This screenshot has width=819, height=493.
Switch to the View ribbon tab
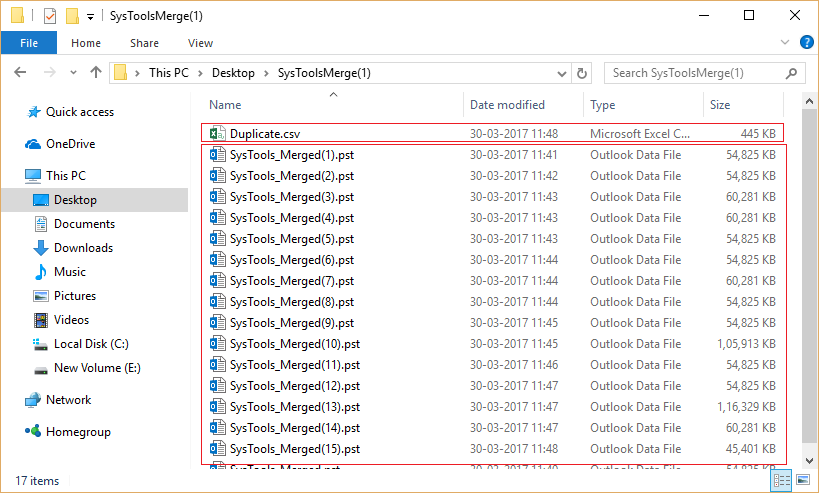[200, 43]
